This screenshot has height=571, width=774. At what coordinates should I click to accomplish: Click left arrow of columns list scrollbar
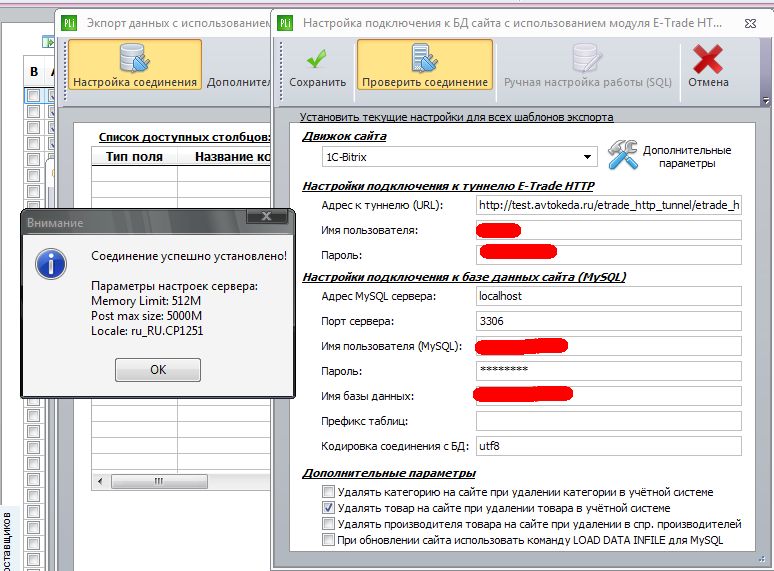tap(100, 481)
